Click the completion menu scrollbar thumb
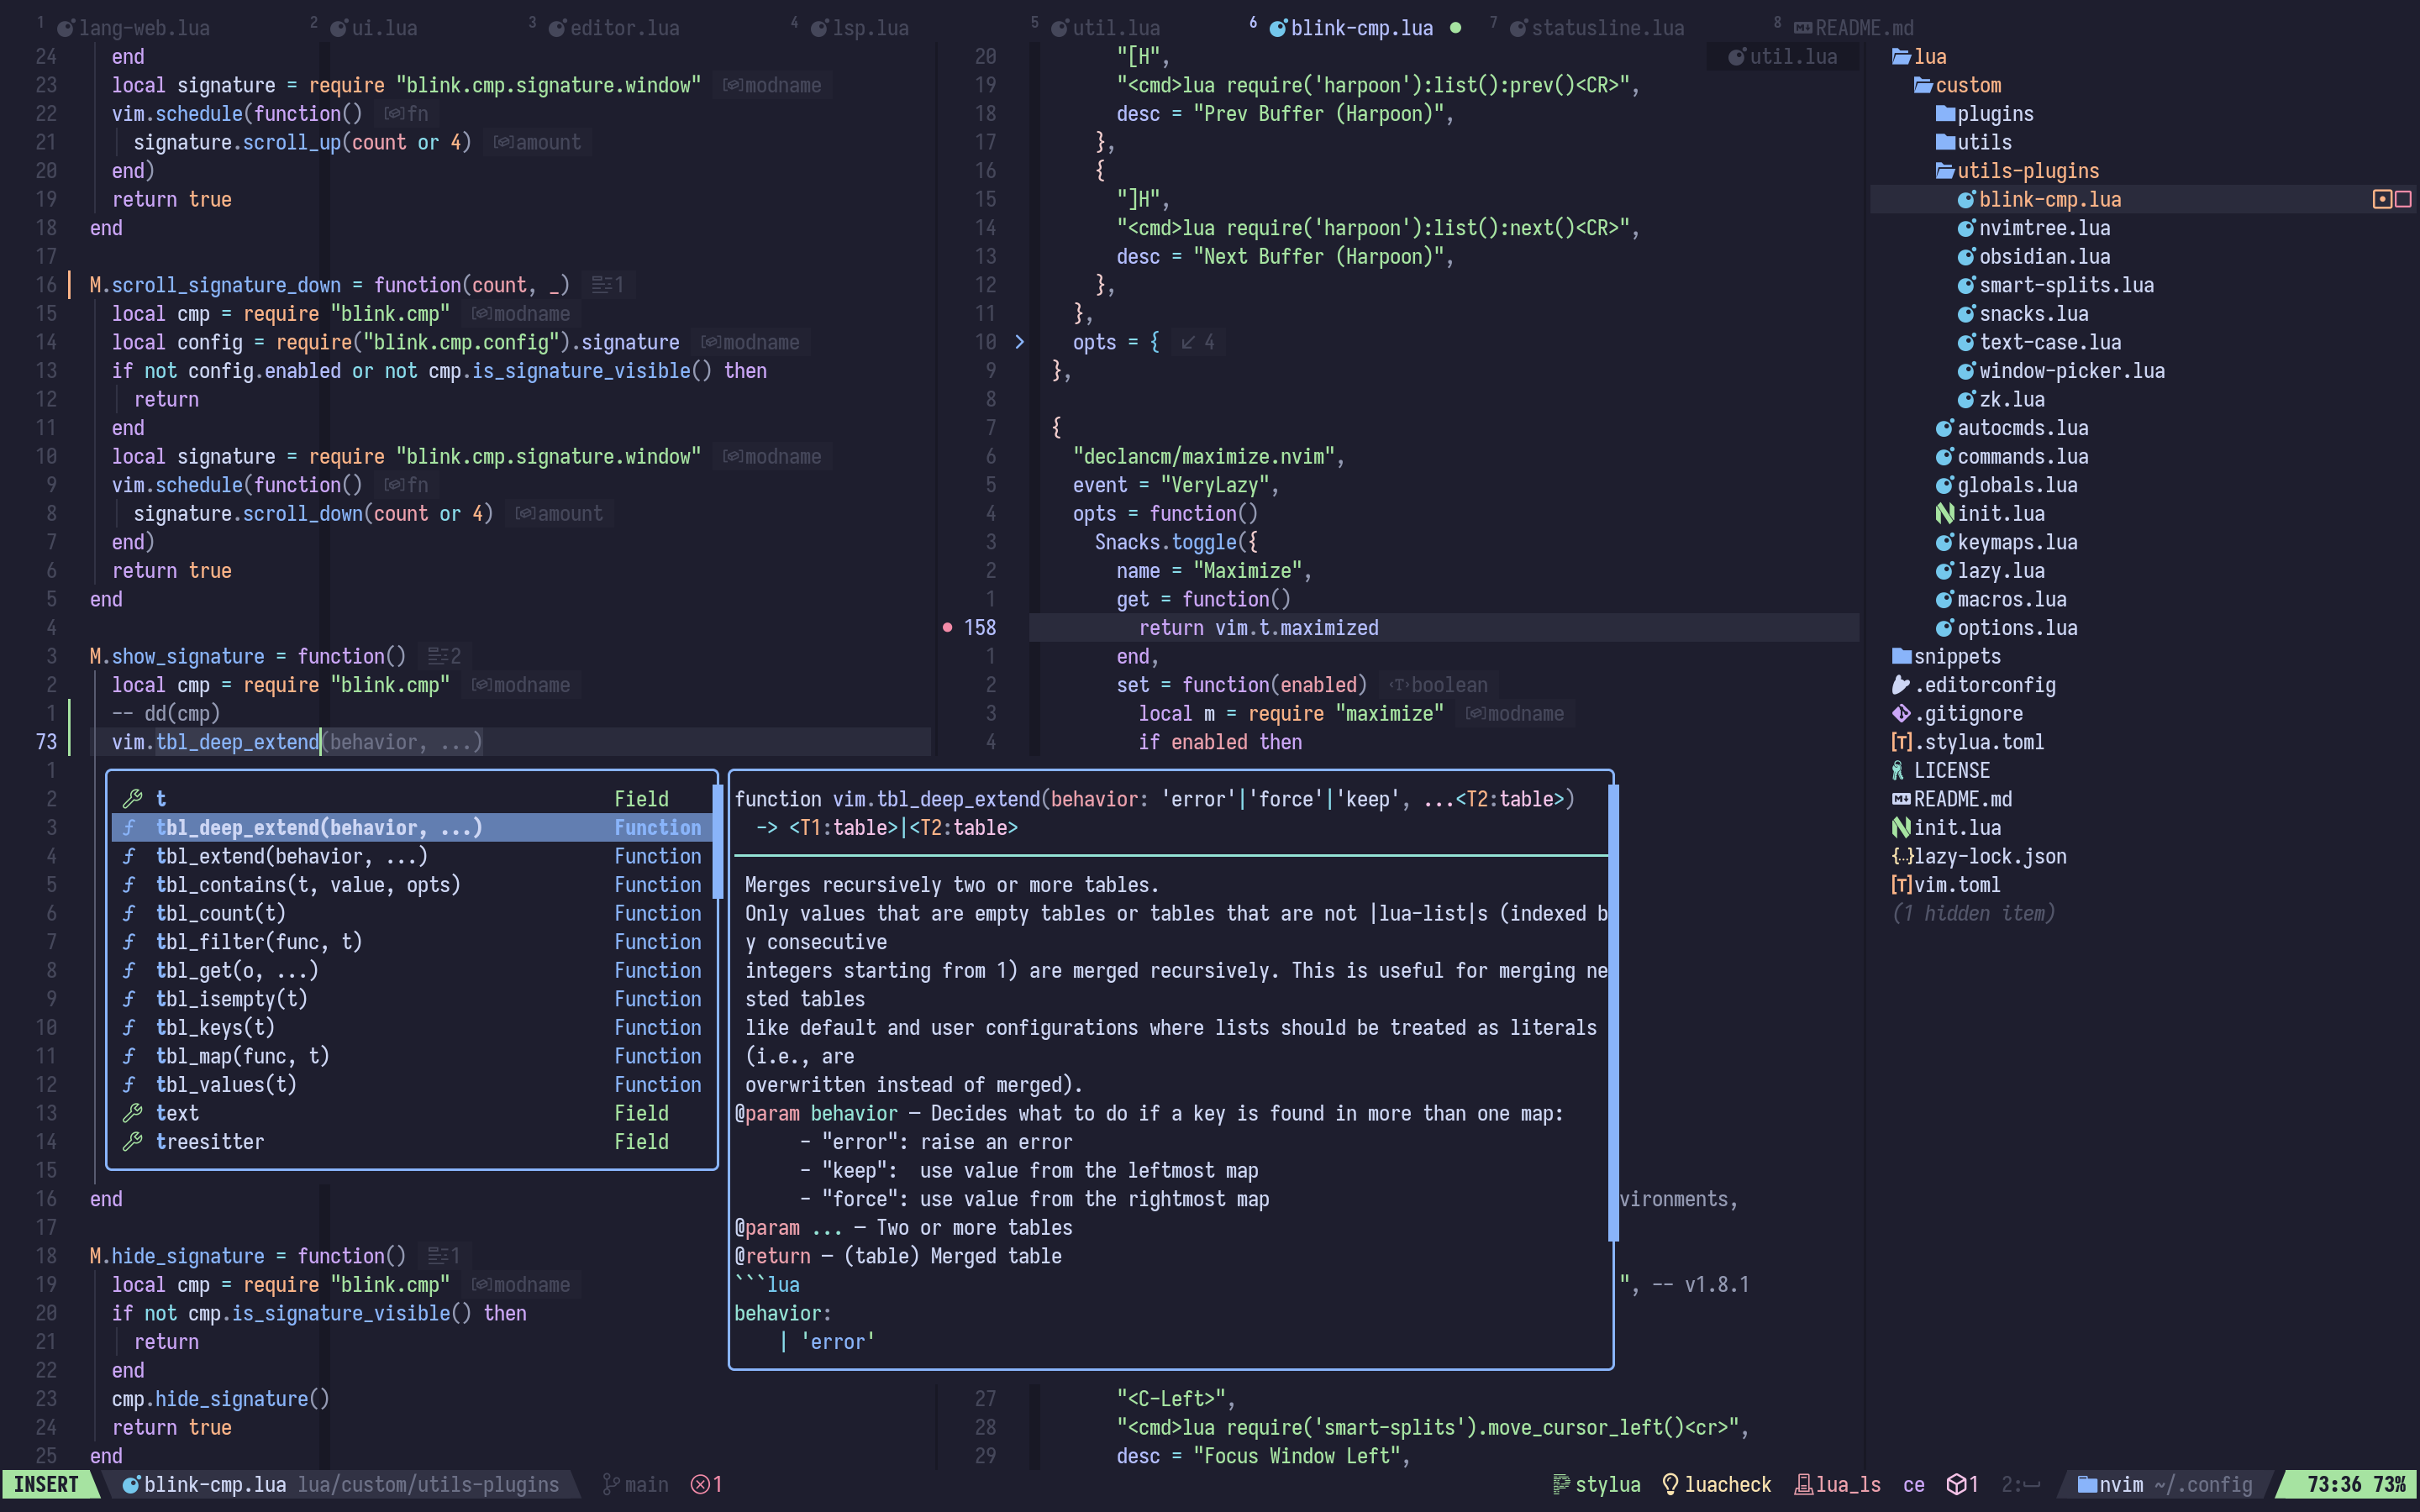The height and width of the screenshot is (1512, 2420). (x=717, y=842)
